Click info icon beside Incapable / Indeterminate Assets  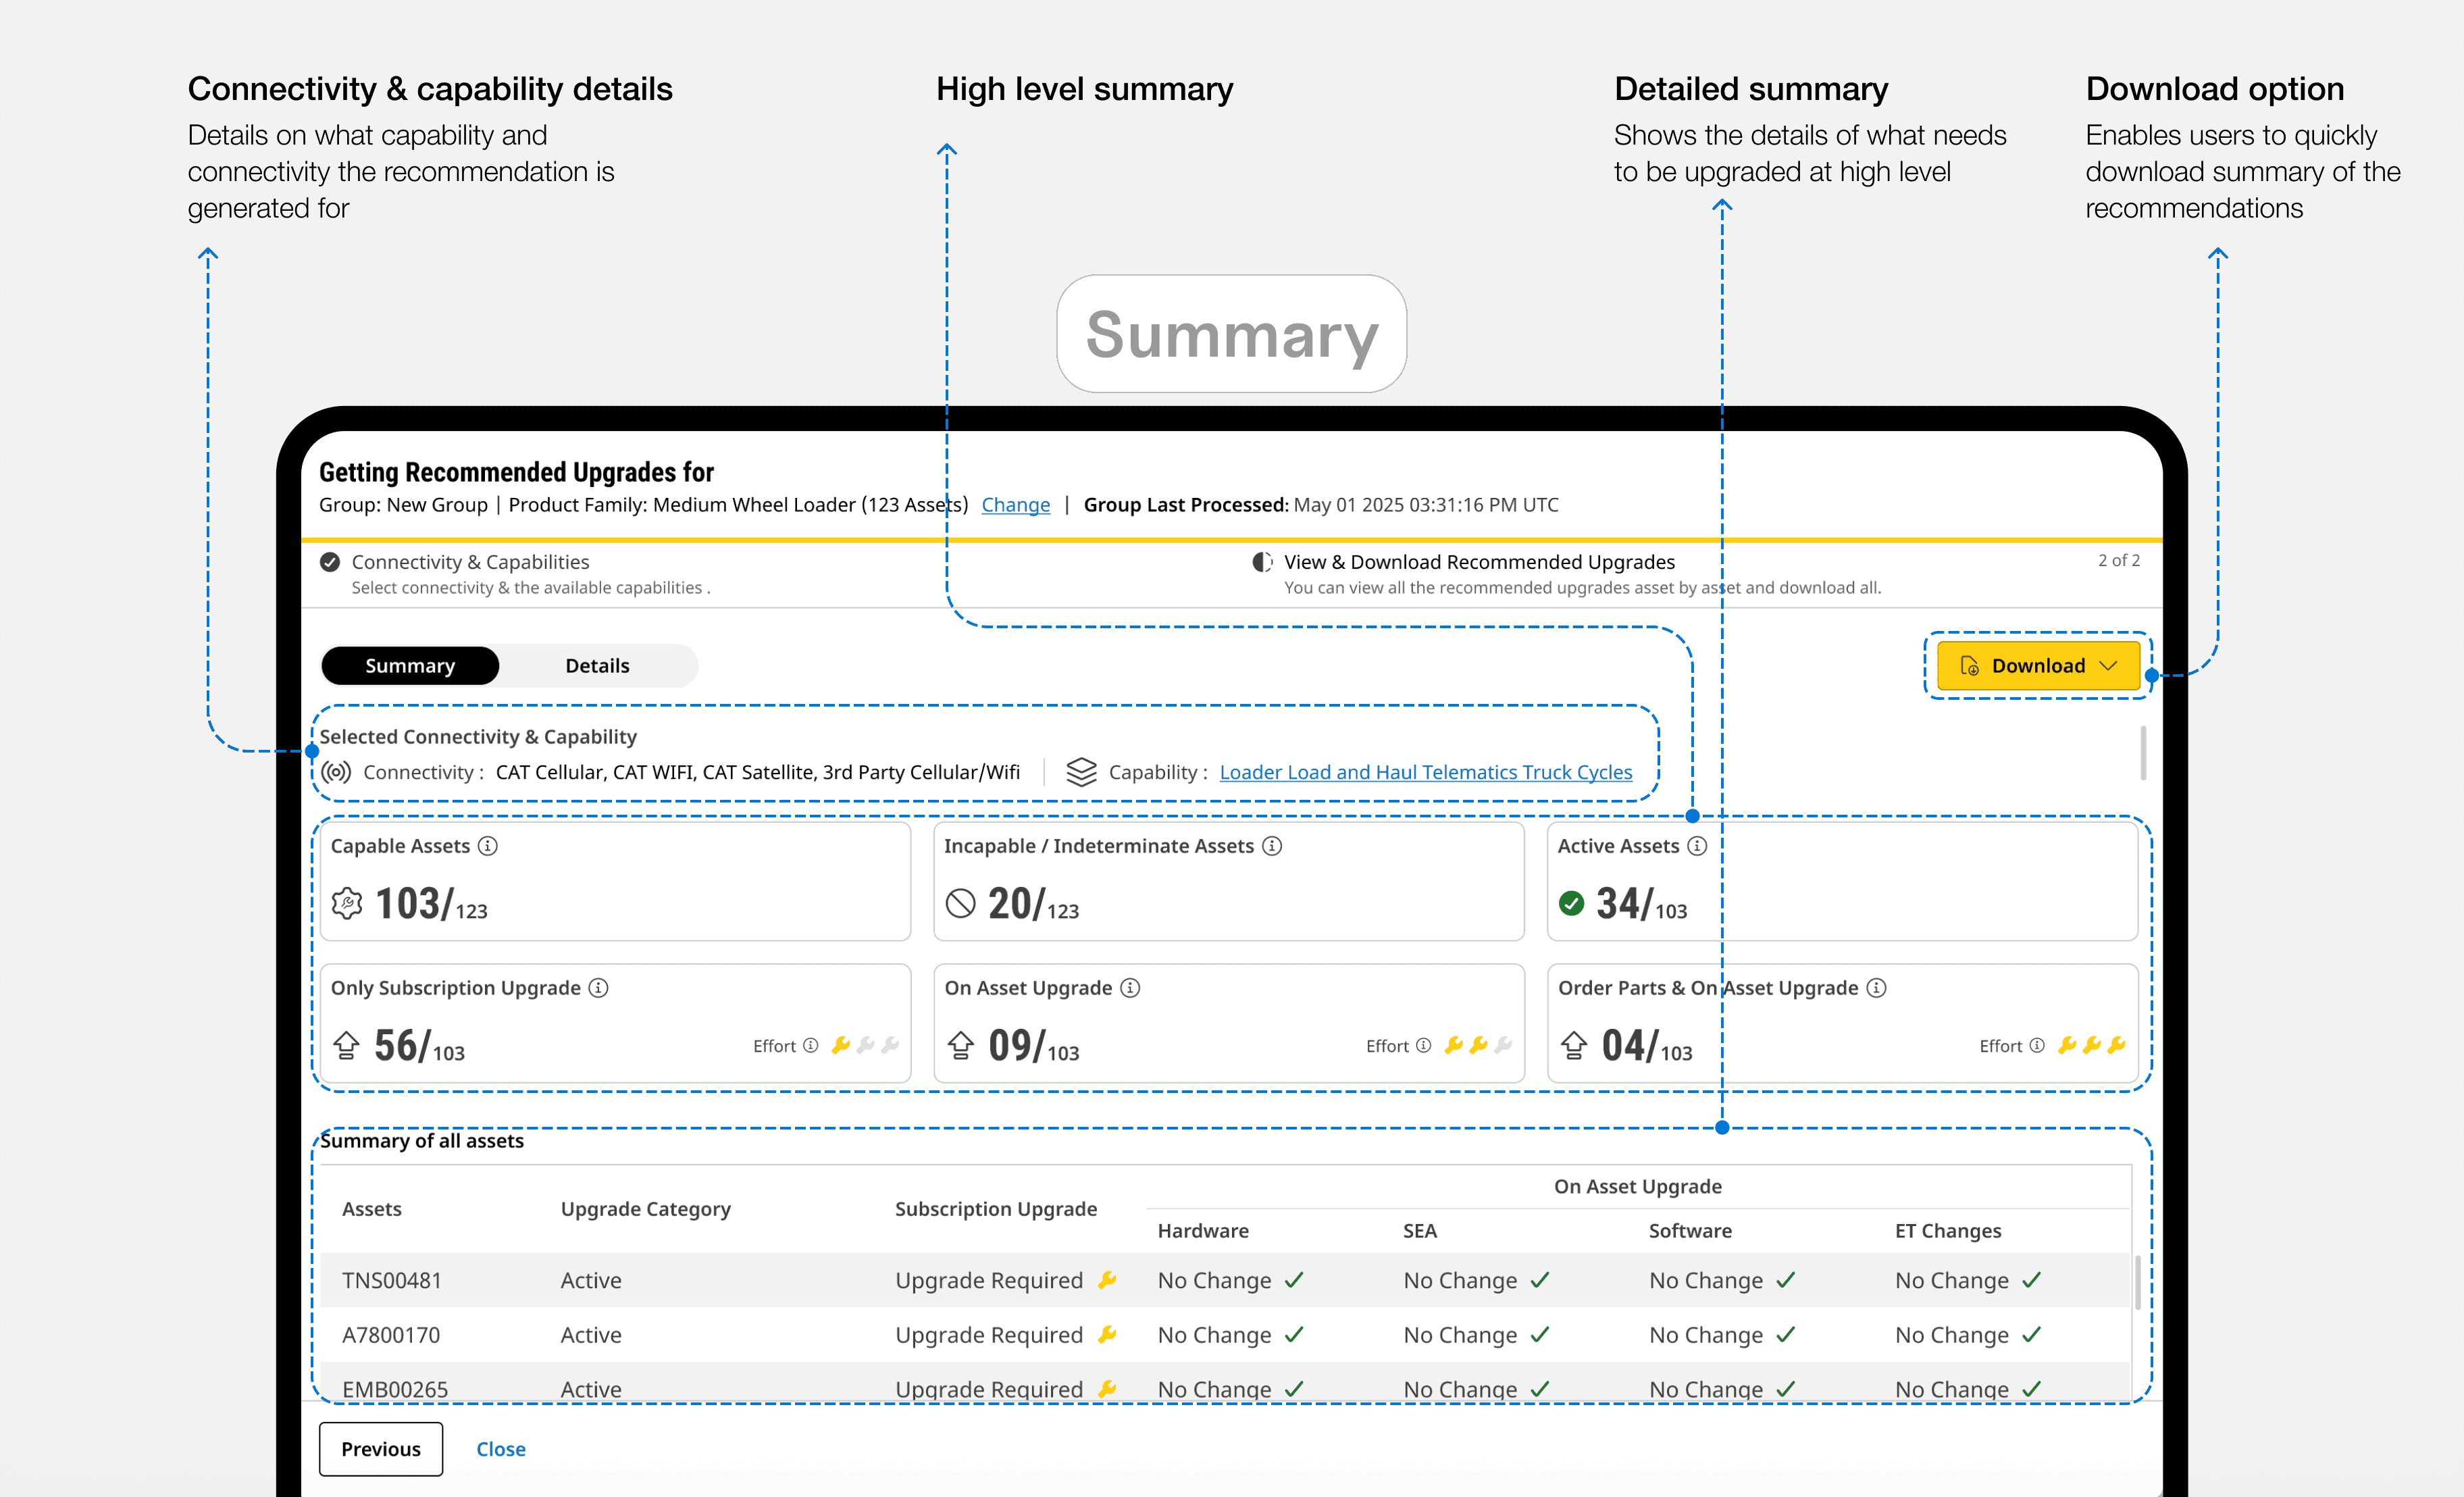pos(1272,846)
